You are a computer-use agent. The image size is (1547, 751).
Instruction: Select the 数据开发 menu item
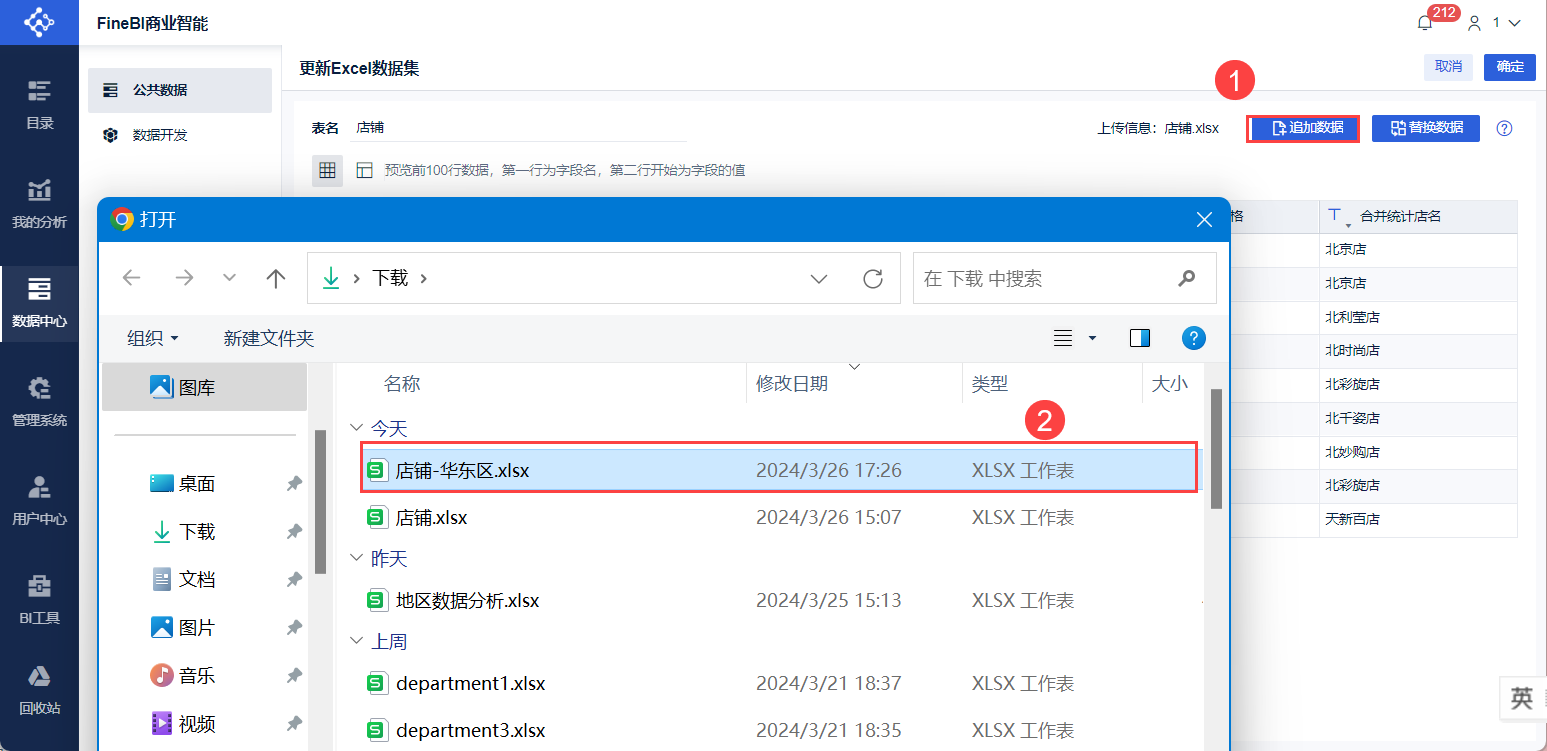pos(180,135)
